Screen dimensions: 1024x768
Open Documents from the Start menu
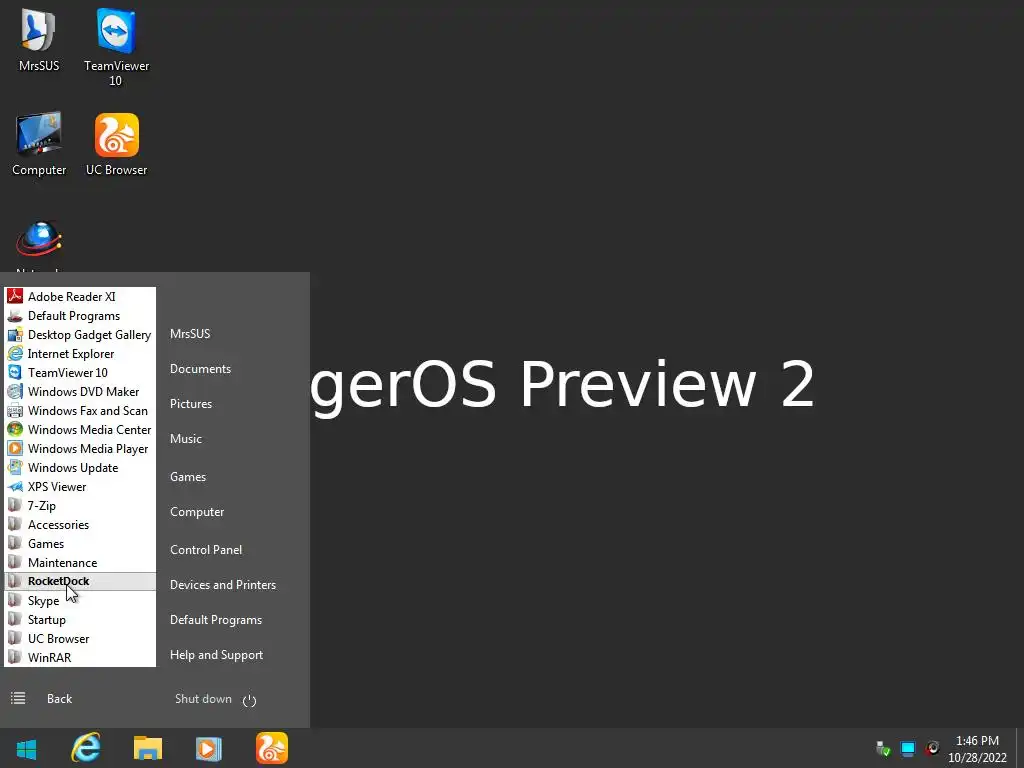click(x=200, y=369)
